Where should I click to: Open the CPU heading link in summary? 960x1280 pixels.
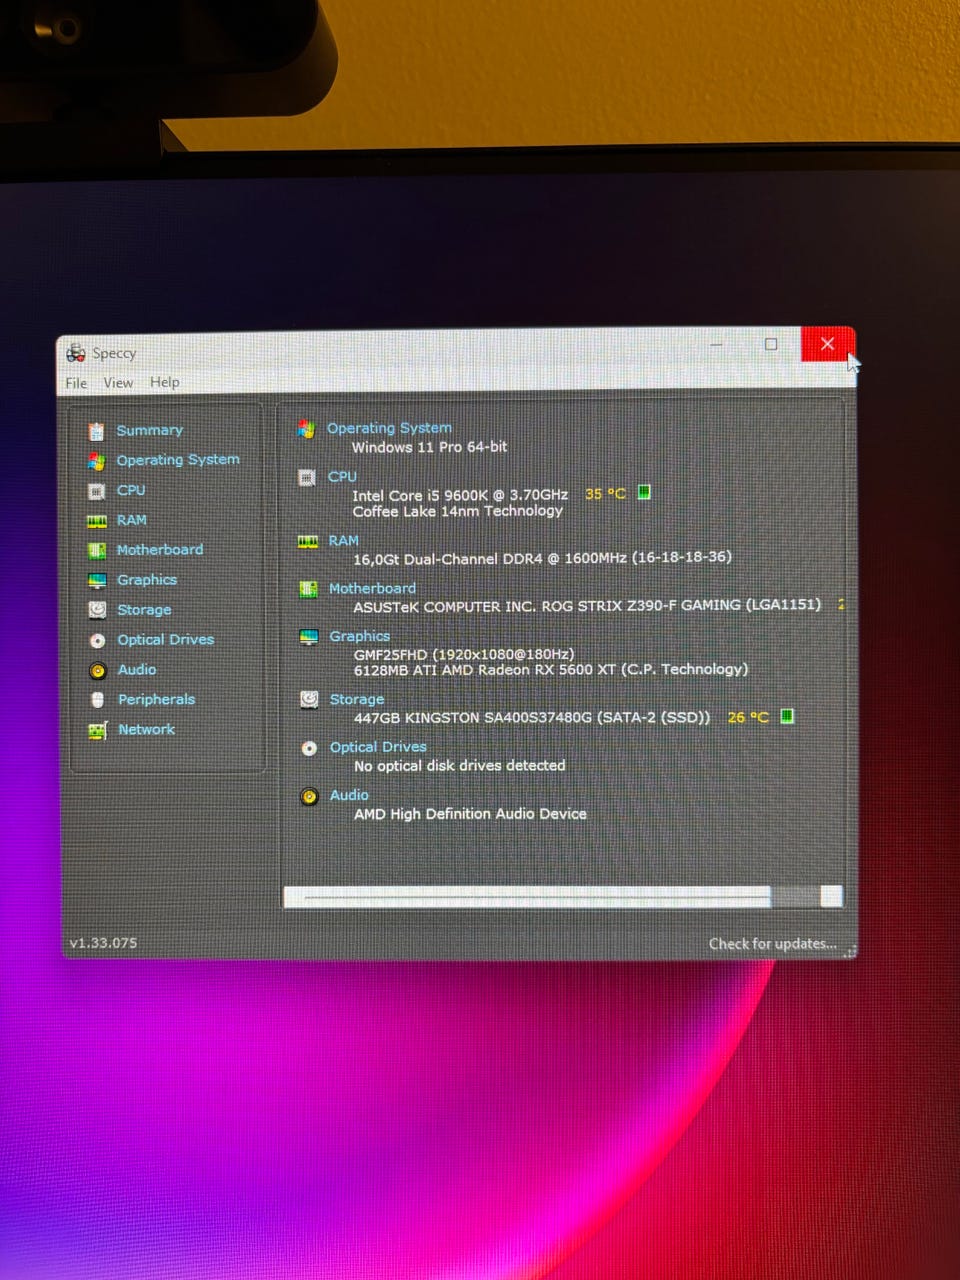(x=342, y=477)
